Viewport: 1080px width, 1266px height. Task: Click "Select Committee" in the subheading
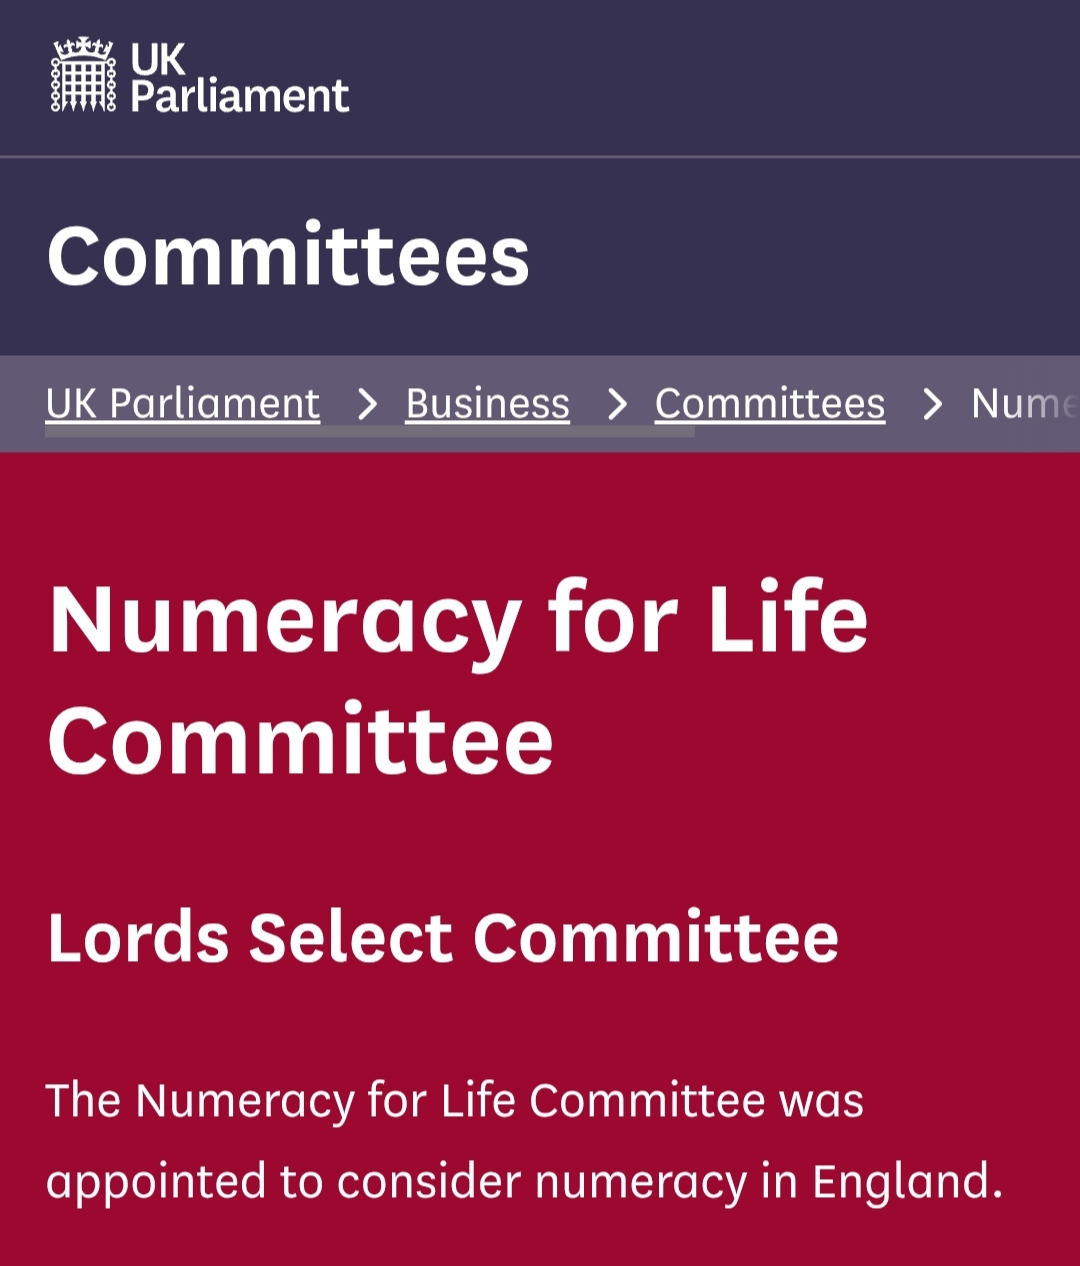pos(543,939)
